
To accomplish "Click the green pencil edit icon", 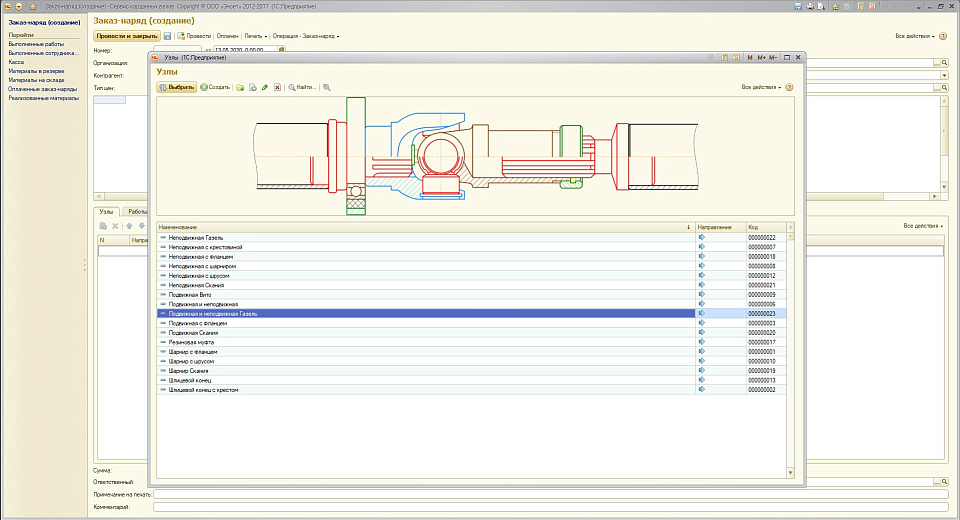I will [265, 87].
